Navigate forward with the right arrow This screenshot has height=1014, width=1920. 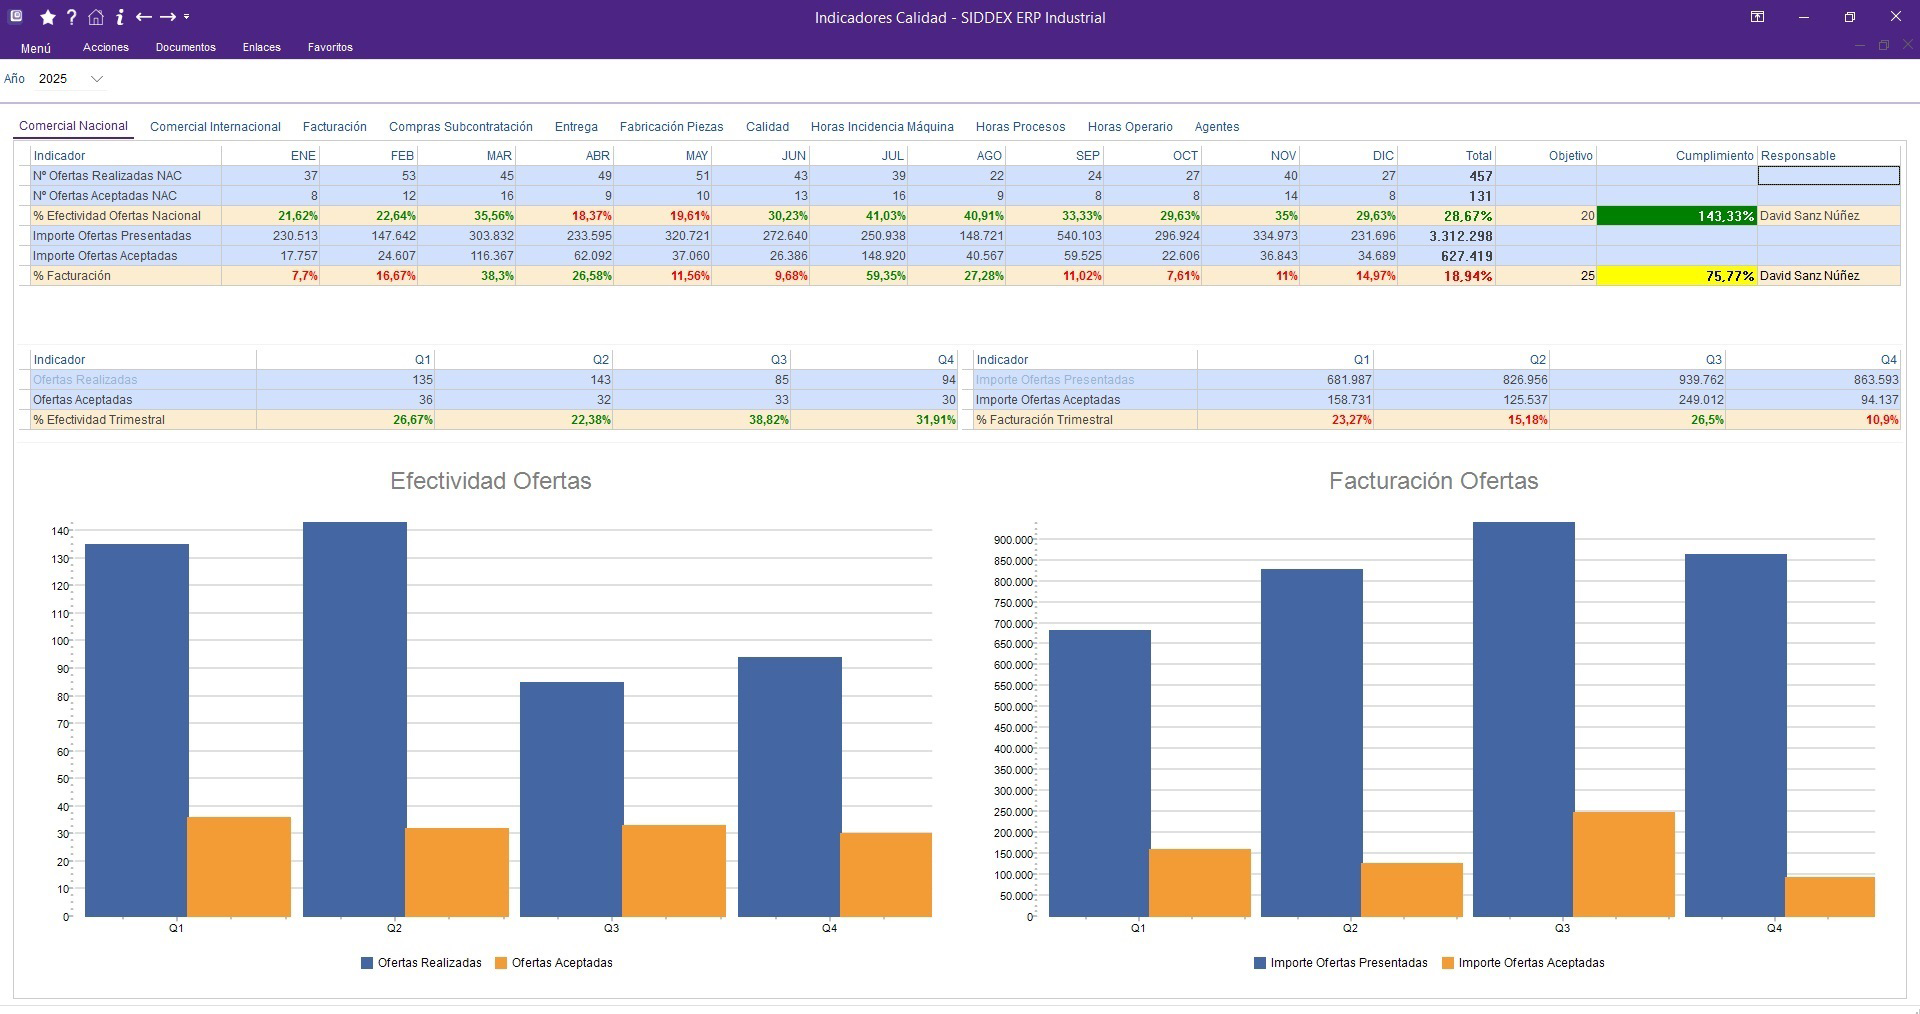pos(168,17)
